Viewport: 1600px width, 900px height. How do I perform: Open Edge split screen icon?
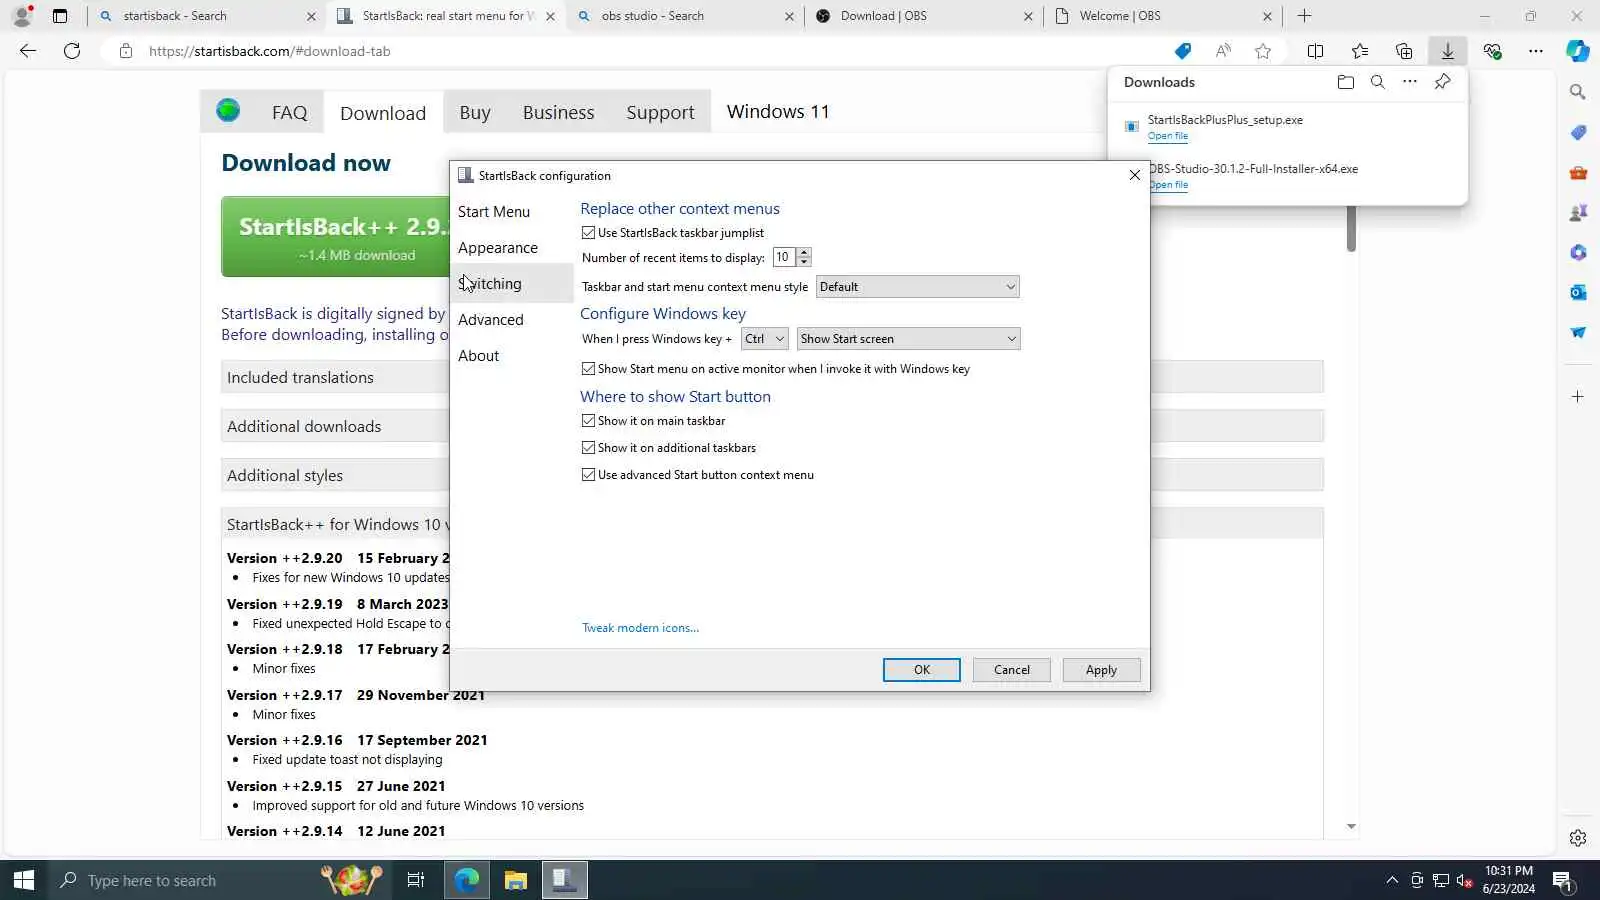coord(1315,51)
